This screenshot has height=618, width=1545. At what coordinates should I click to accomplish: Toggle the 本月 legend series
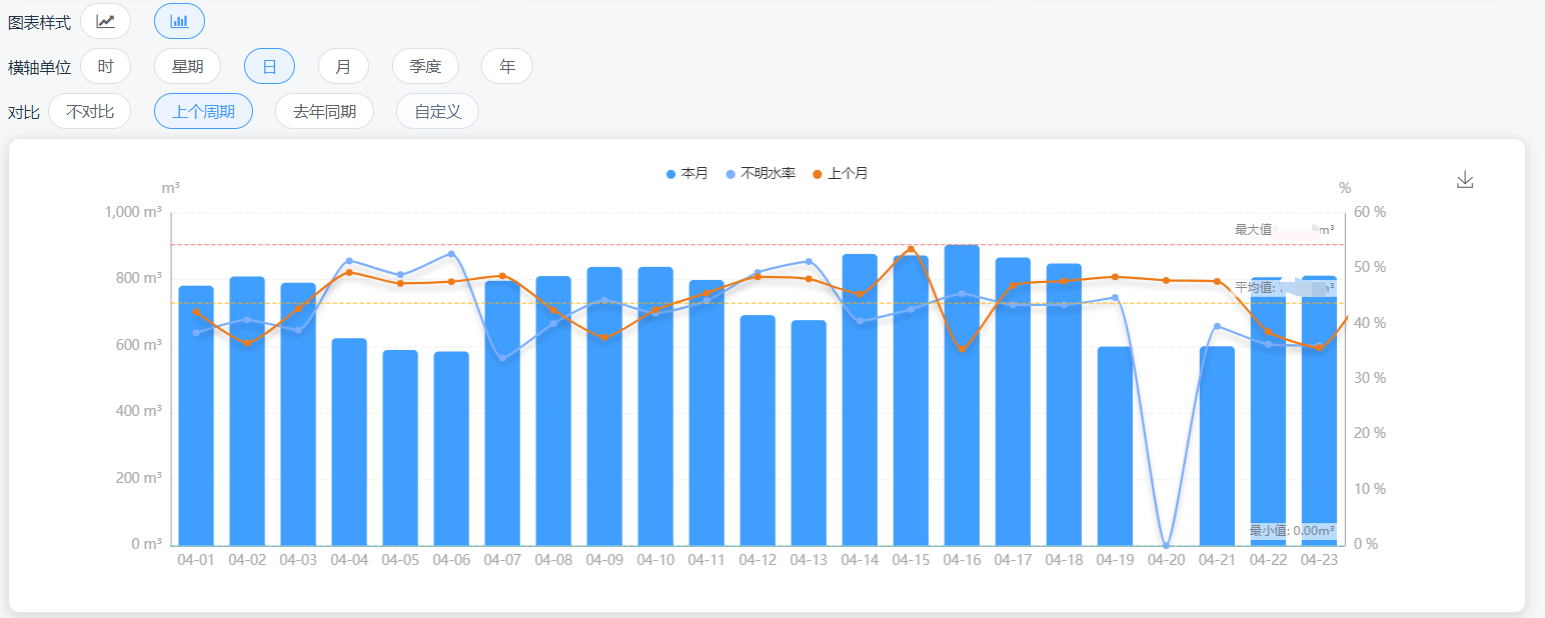click(x=687, y=174)
